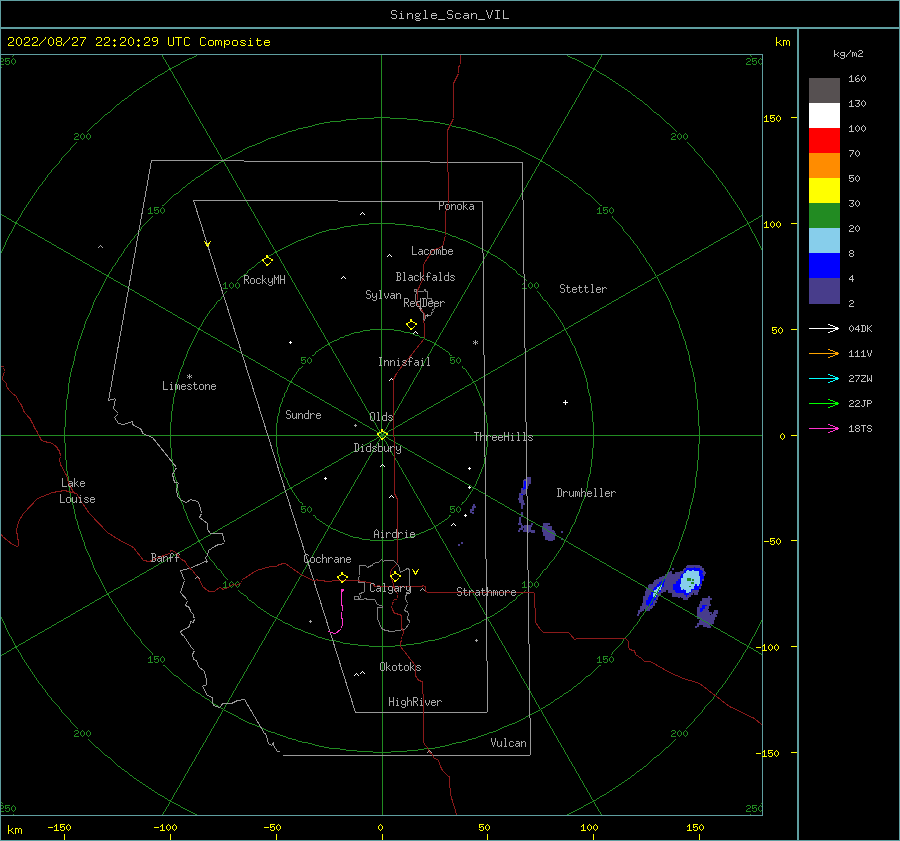Click the yellow diamond marker above Calgary
The width and height of the screenshot is (900, 841).
point(395,576)
